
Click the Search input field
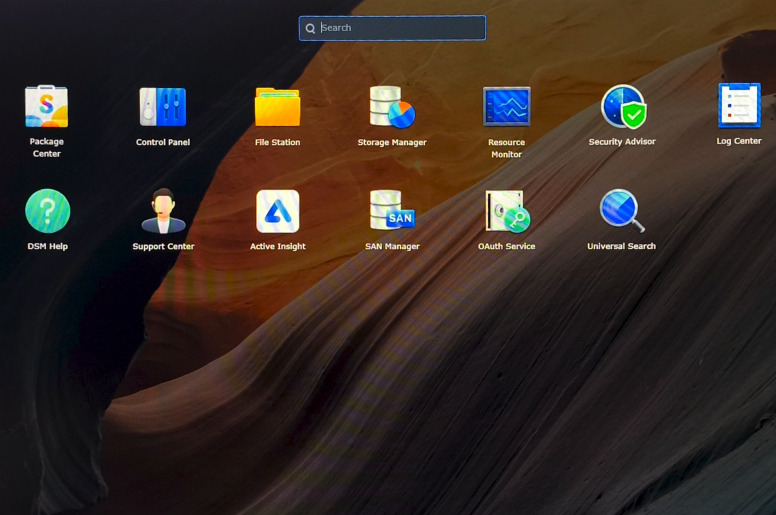(x=392, y=28)
